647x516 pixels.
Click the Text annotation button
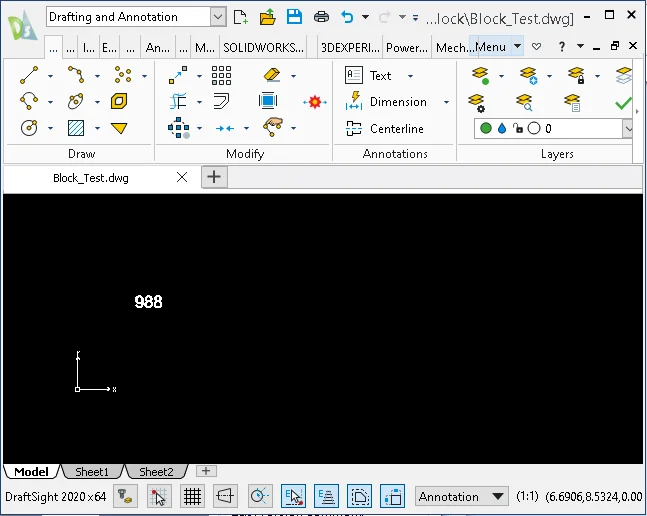coord(380,75)
